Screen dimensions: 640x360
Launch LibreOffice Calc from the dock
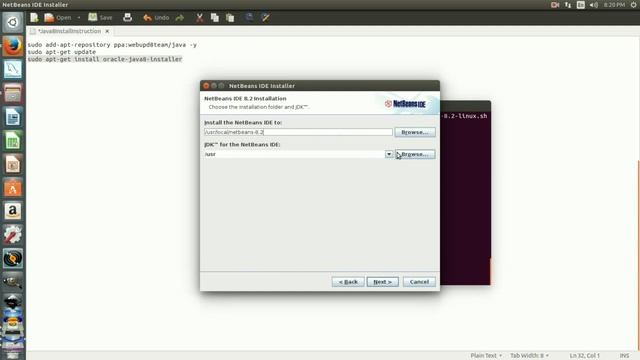(x=13, y=141)
